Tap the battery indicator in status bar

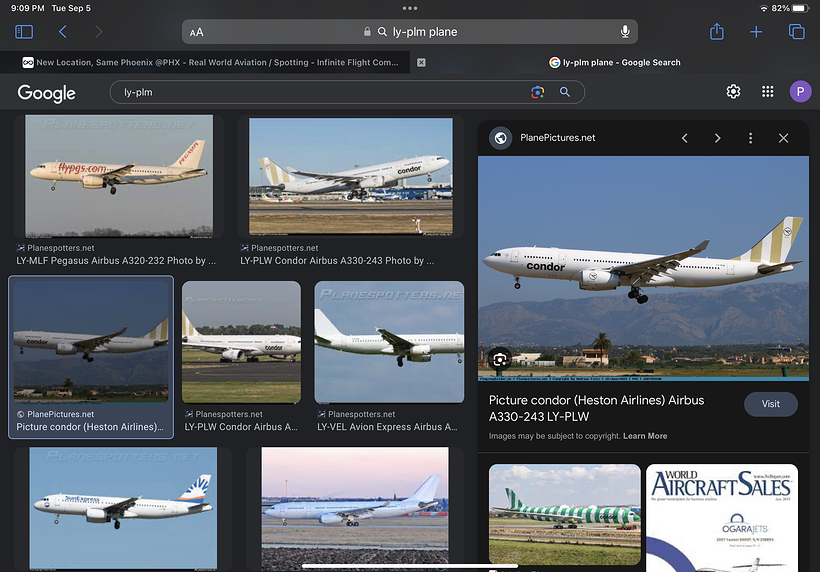tap(800, 8)
